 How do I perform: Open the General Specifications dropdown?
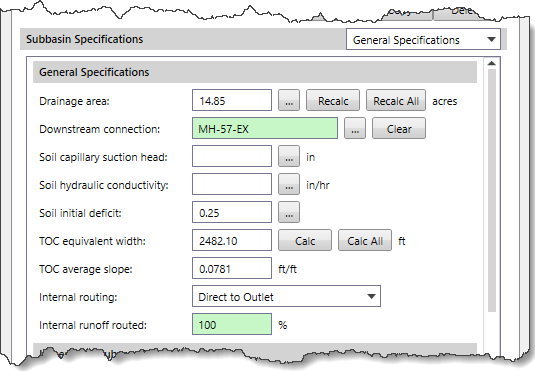click(423, 40)
